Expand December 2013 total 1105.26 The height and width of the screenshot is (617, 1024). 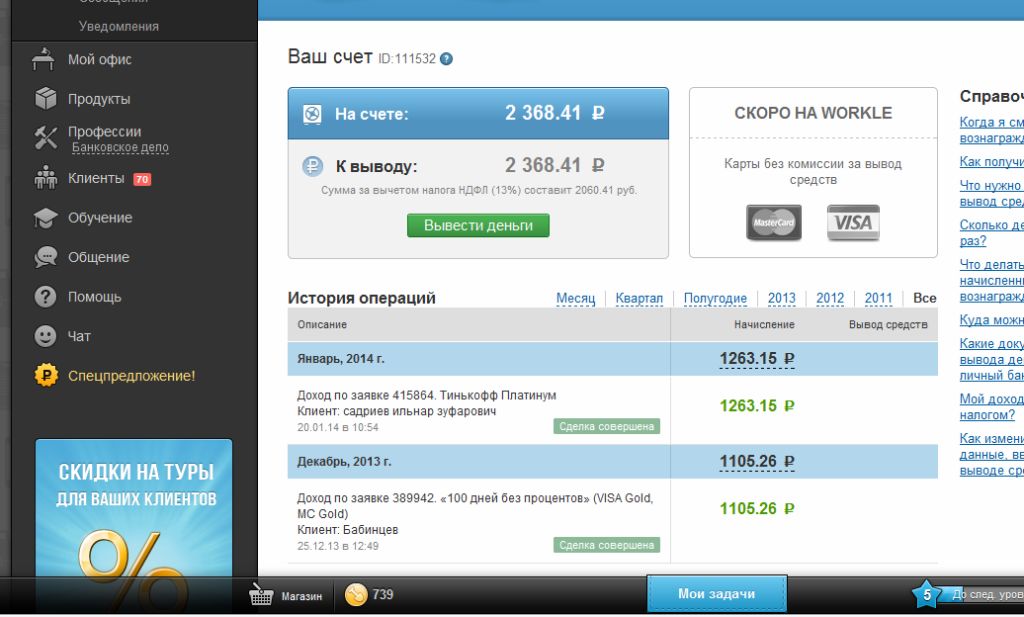(x=757, y=462)
